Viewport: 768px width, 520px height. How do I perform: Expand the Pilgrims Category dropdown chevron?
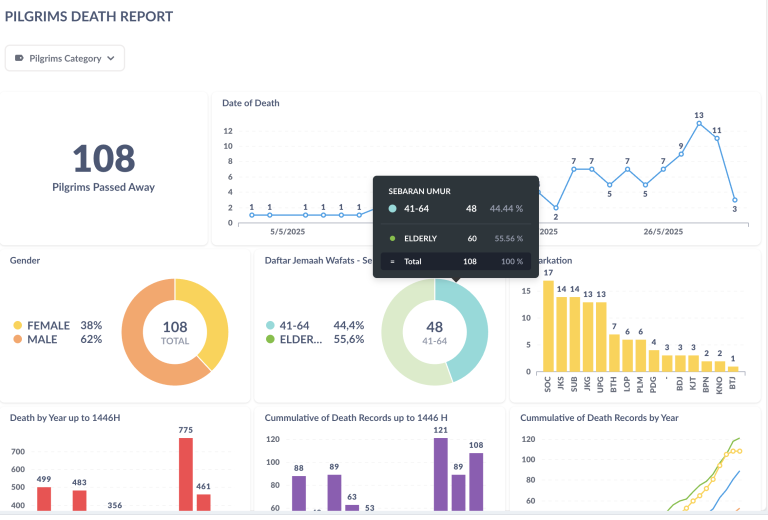[x=110, y=59]
